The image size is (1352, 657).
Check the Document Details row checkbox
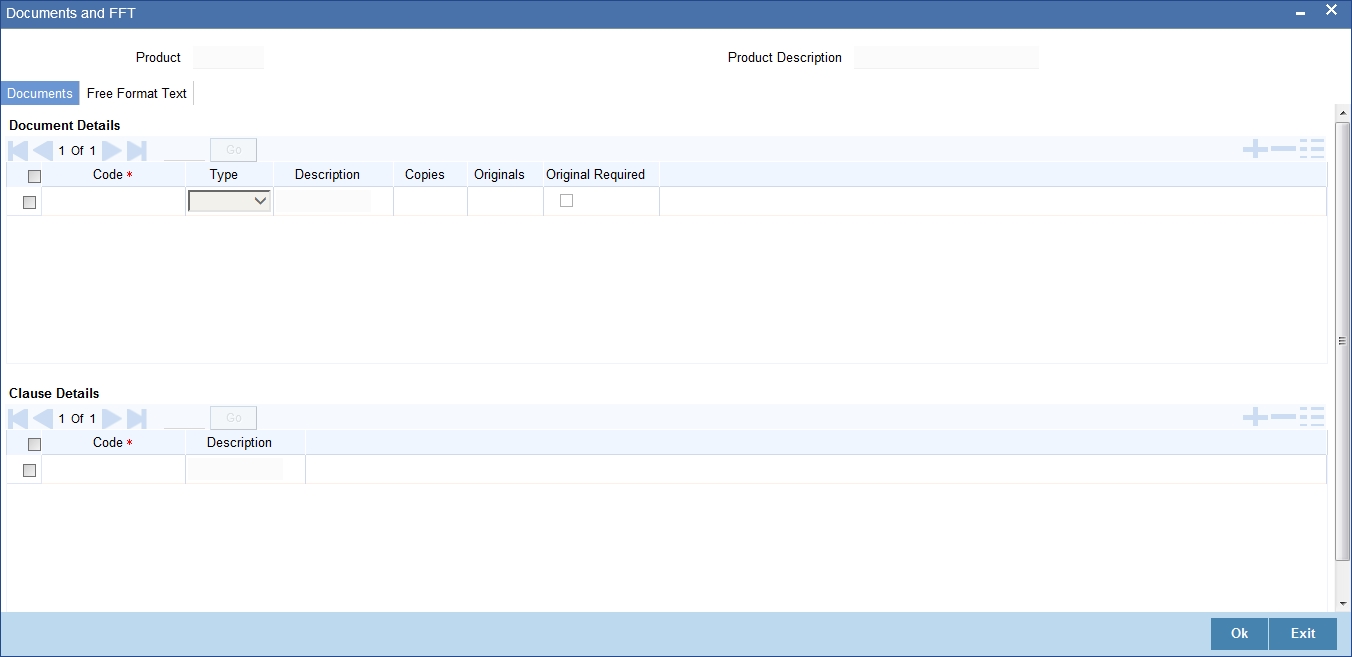29,202
